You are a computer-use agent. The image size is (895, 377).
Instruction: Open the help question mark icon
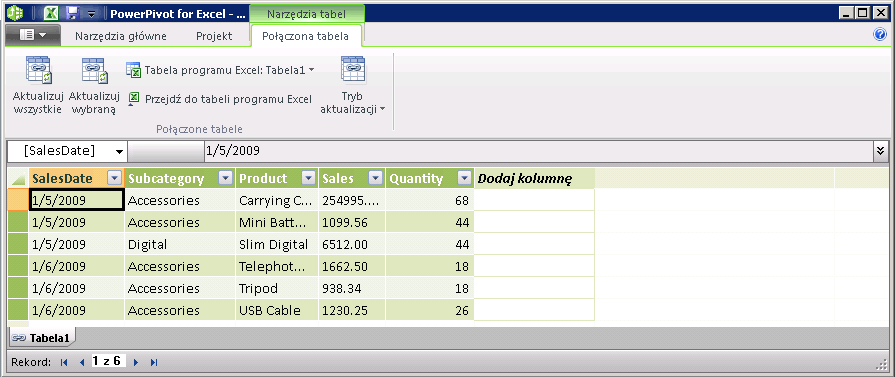880,35
